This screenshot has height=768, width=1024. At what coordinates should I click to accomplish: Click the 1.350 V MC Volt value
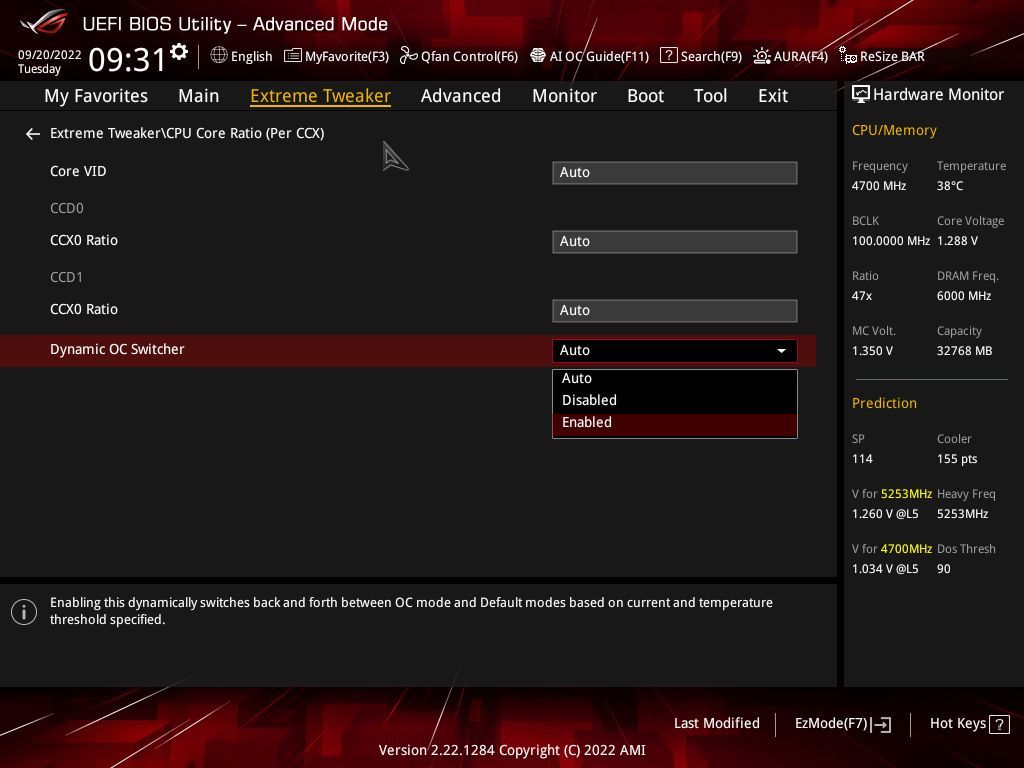click(872, 351)
